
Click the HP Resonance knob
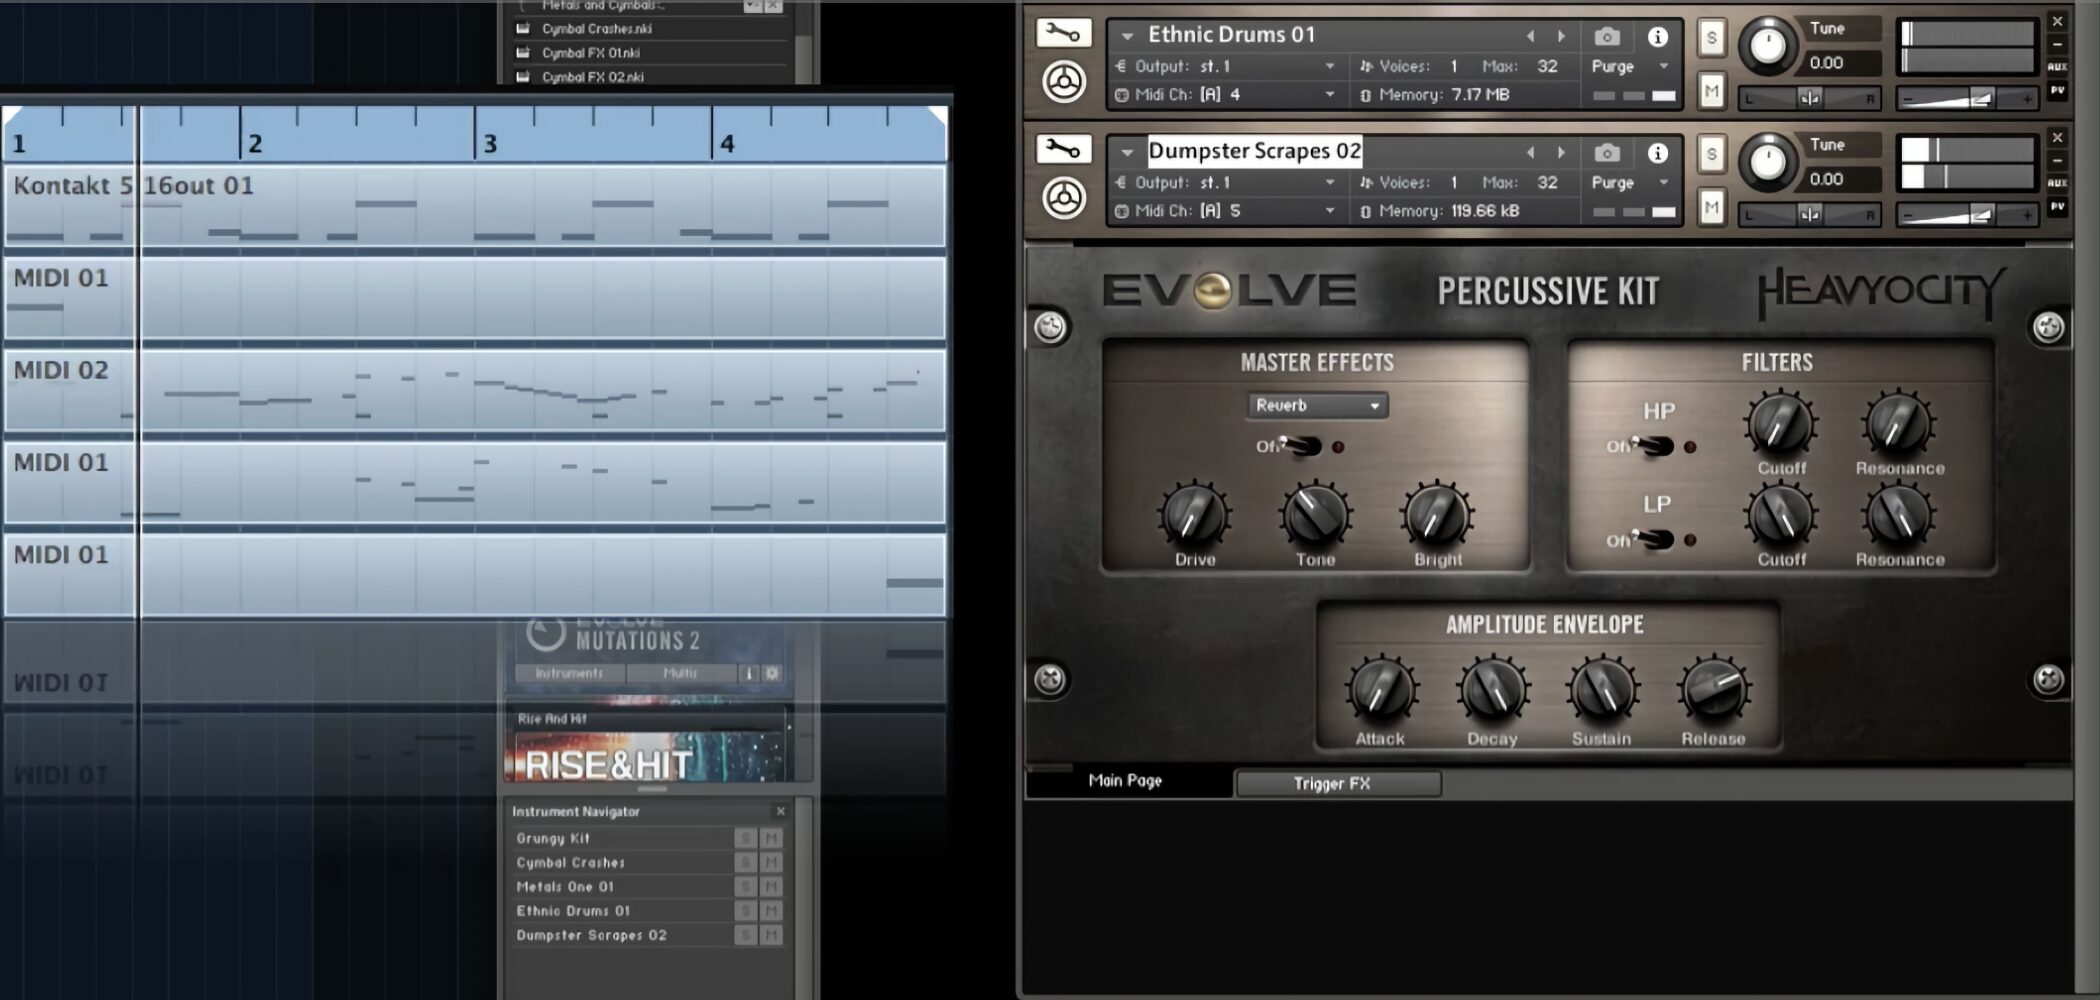coord(1898,424)
